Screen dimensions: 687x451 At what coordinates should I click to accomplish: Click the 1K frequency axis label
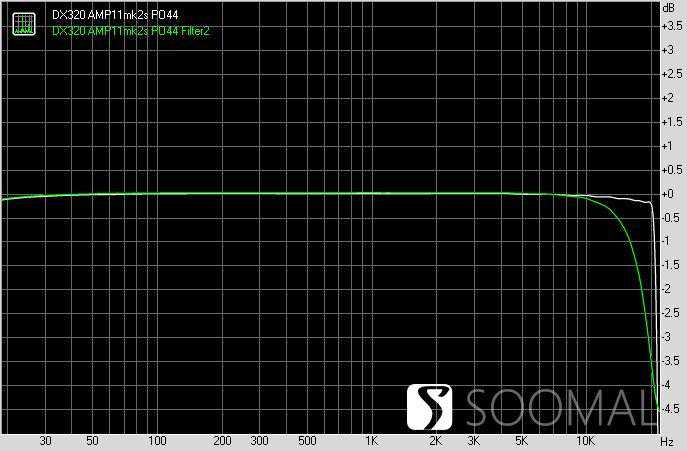(371, 441)
